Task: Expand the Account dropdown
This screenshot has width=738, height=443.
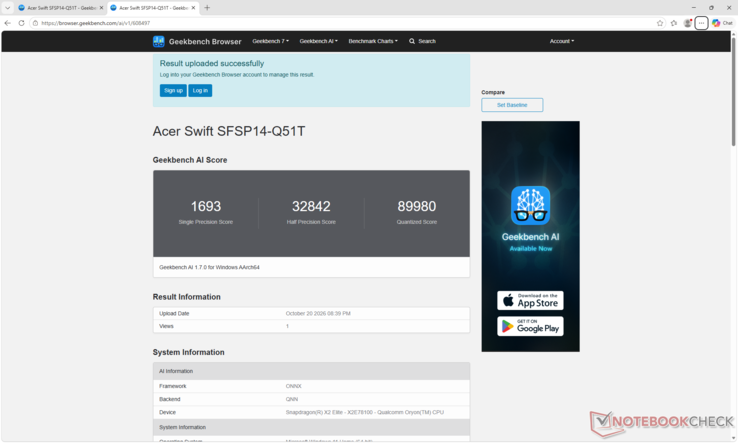Action: coord(562,41)
